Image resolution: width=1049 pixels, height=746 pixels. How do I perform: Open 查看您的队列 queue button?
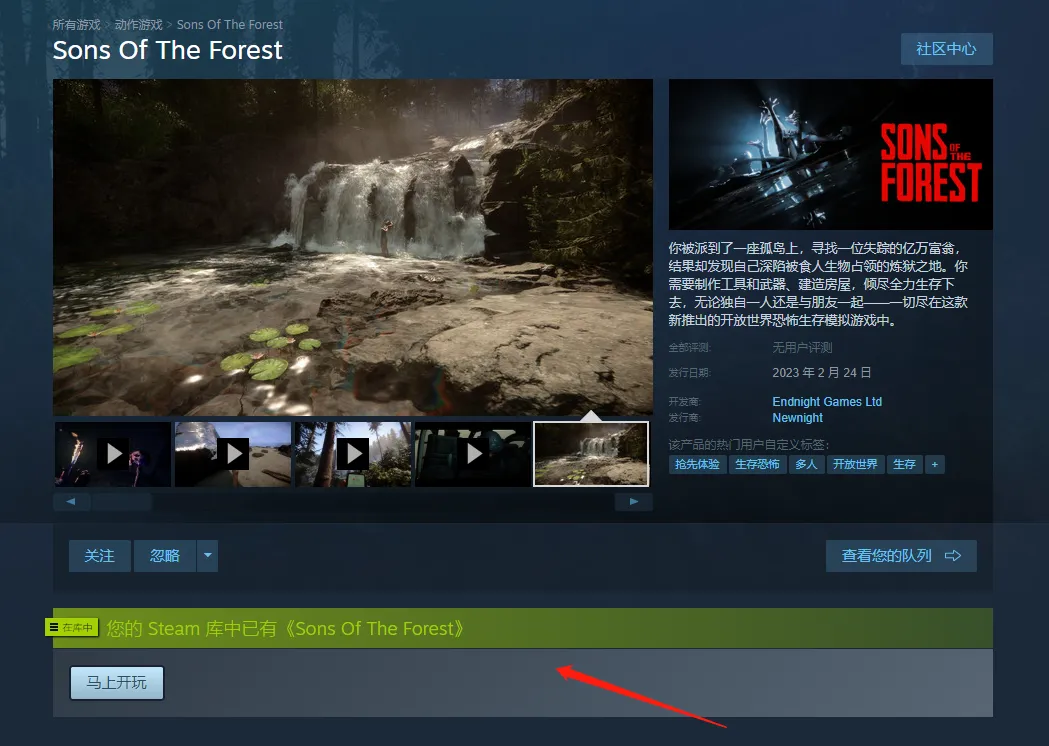(x=901, y=556)
